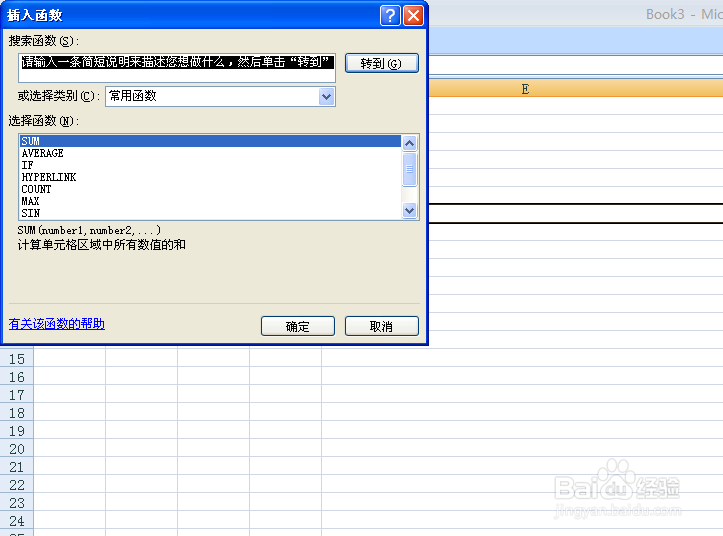Click the search function description text box
This screenshot has width=723, height=536.
(177, 68)
